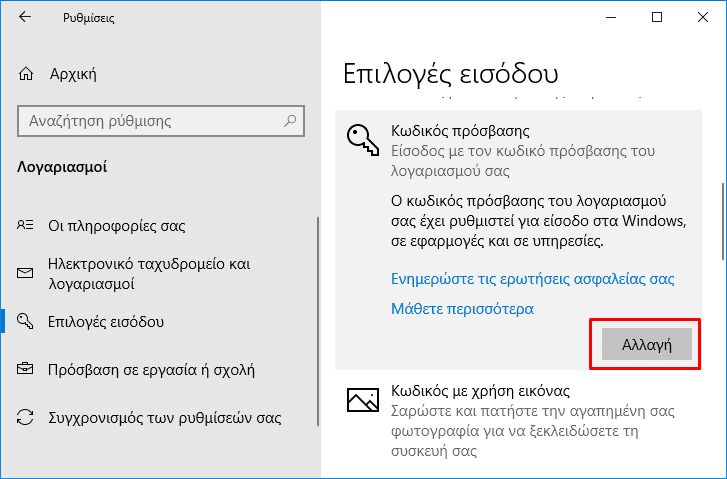Click the envelope email accounts icon
Image resolution: width=727 pixels, height=479 pixels.
(25, 273)
